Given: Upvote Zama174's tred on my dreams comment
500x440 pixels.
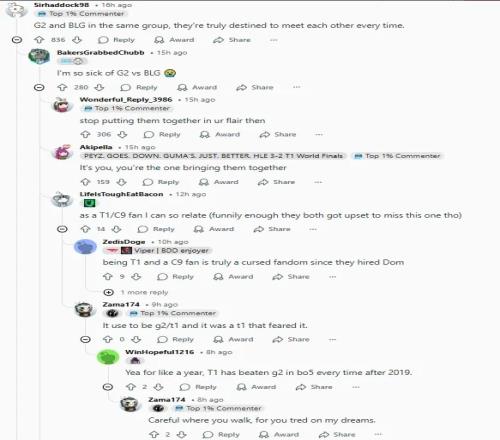Looking at the screenshot, I should pos(154,435).
